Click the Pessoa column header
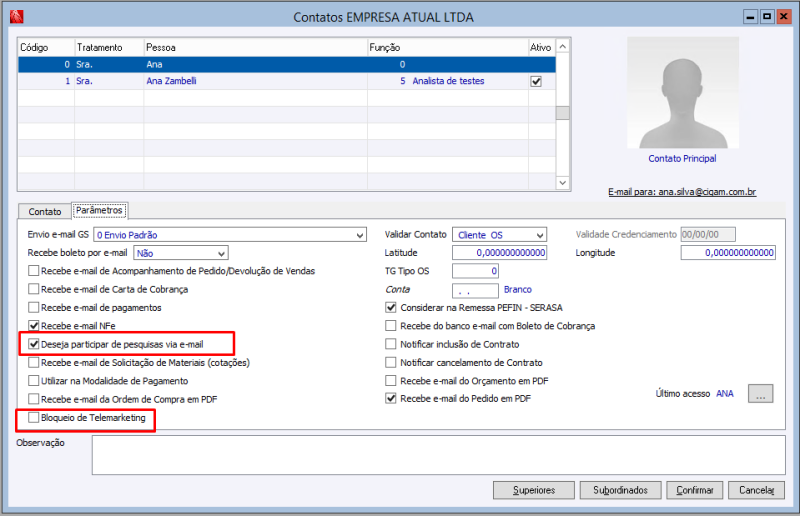 pos(256,47)
